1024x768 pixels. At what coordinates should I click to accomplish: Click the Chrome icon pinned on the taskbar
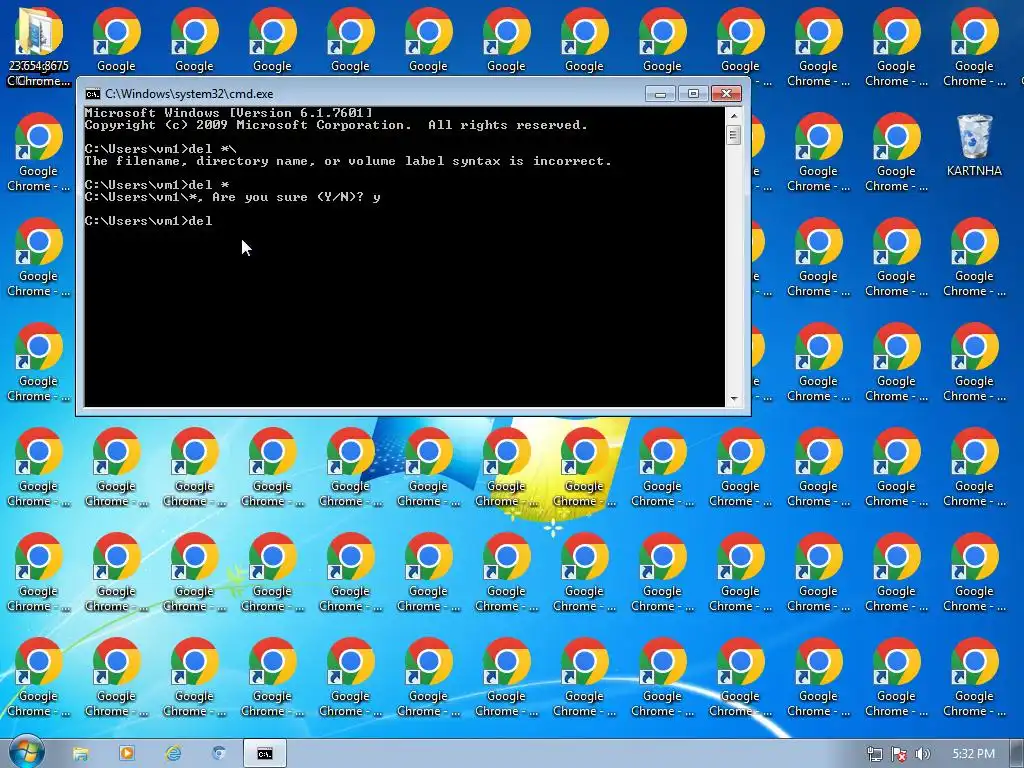[x=219, y=754]
